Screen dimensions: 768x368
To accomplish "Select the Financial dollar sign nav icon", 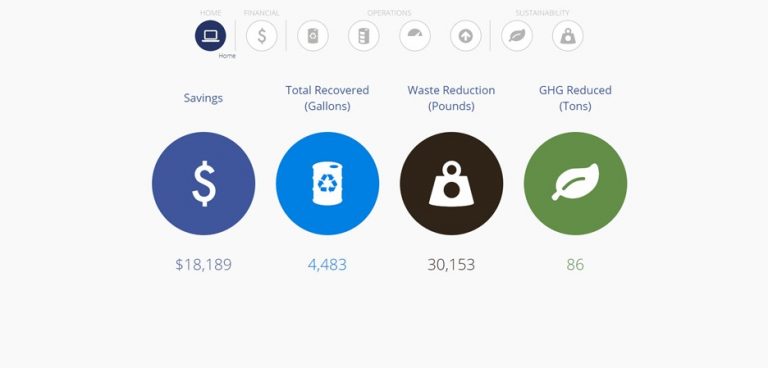I will coord(262,36).
